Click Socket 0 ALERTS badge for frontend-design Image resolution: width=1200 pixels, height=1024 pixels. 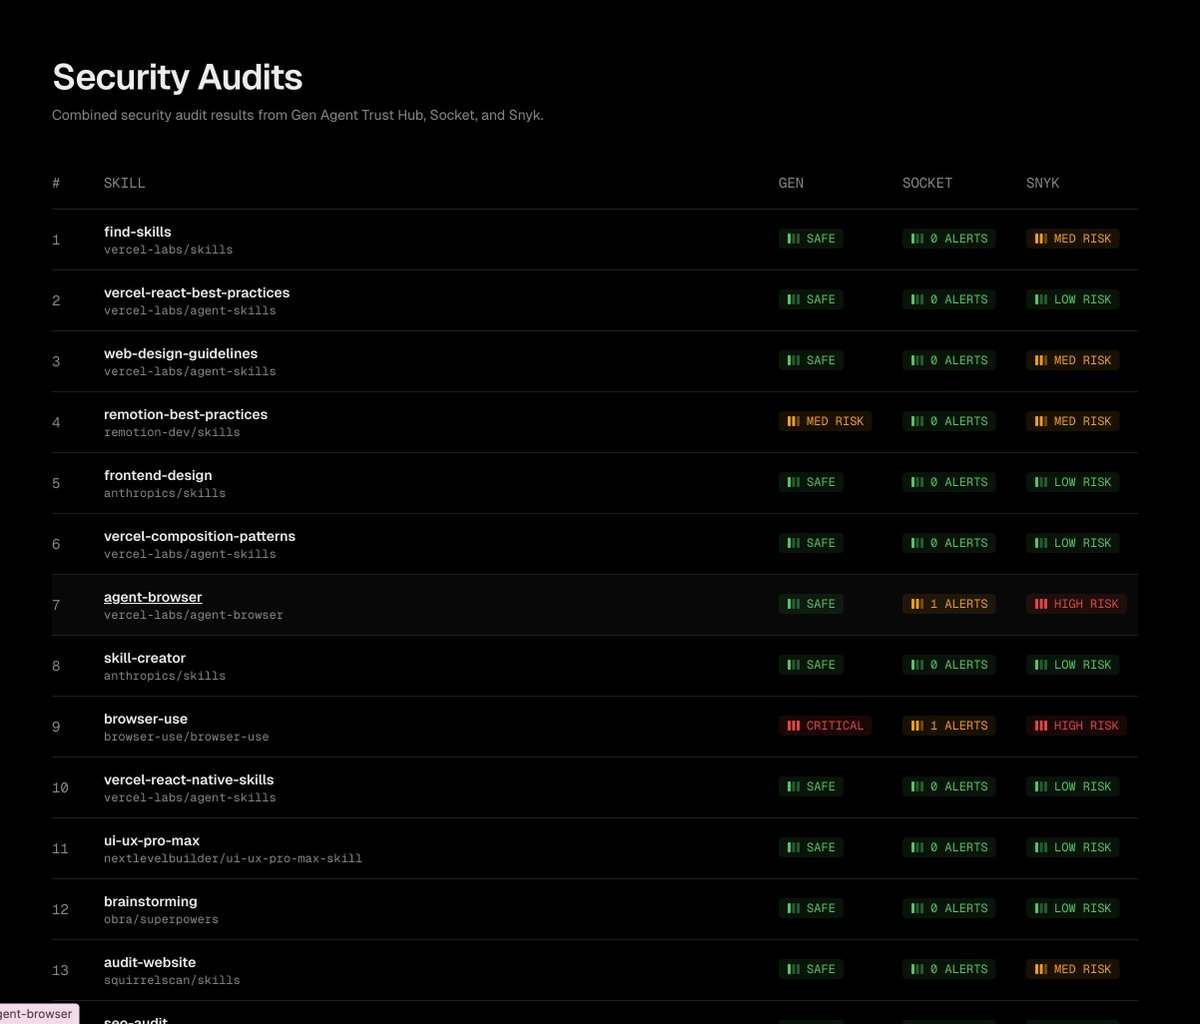tap(949, 483)
